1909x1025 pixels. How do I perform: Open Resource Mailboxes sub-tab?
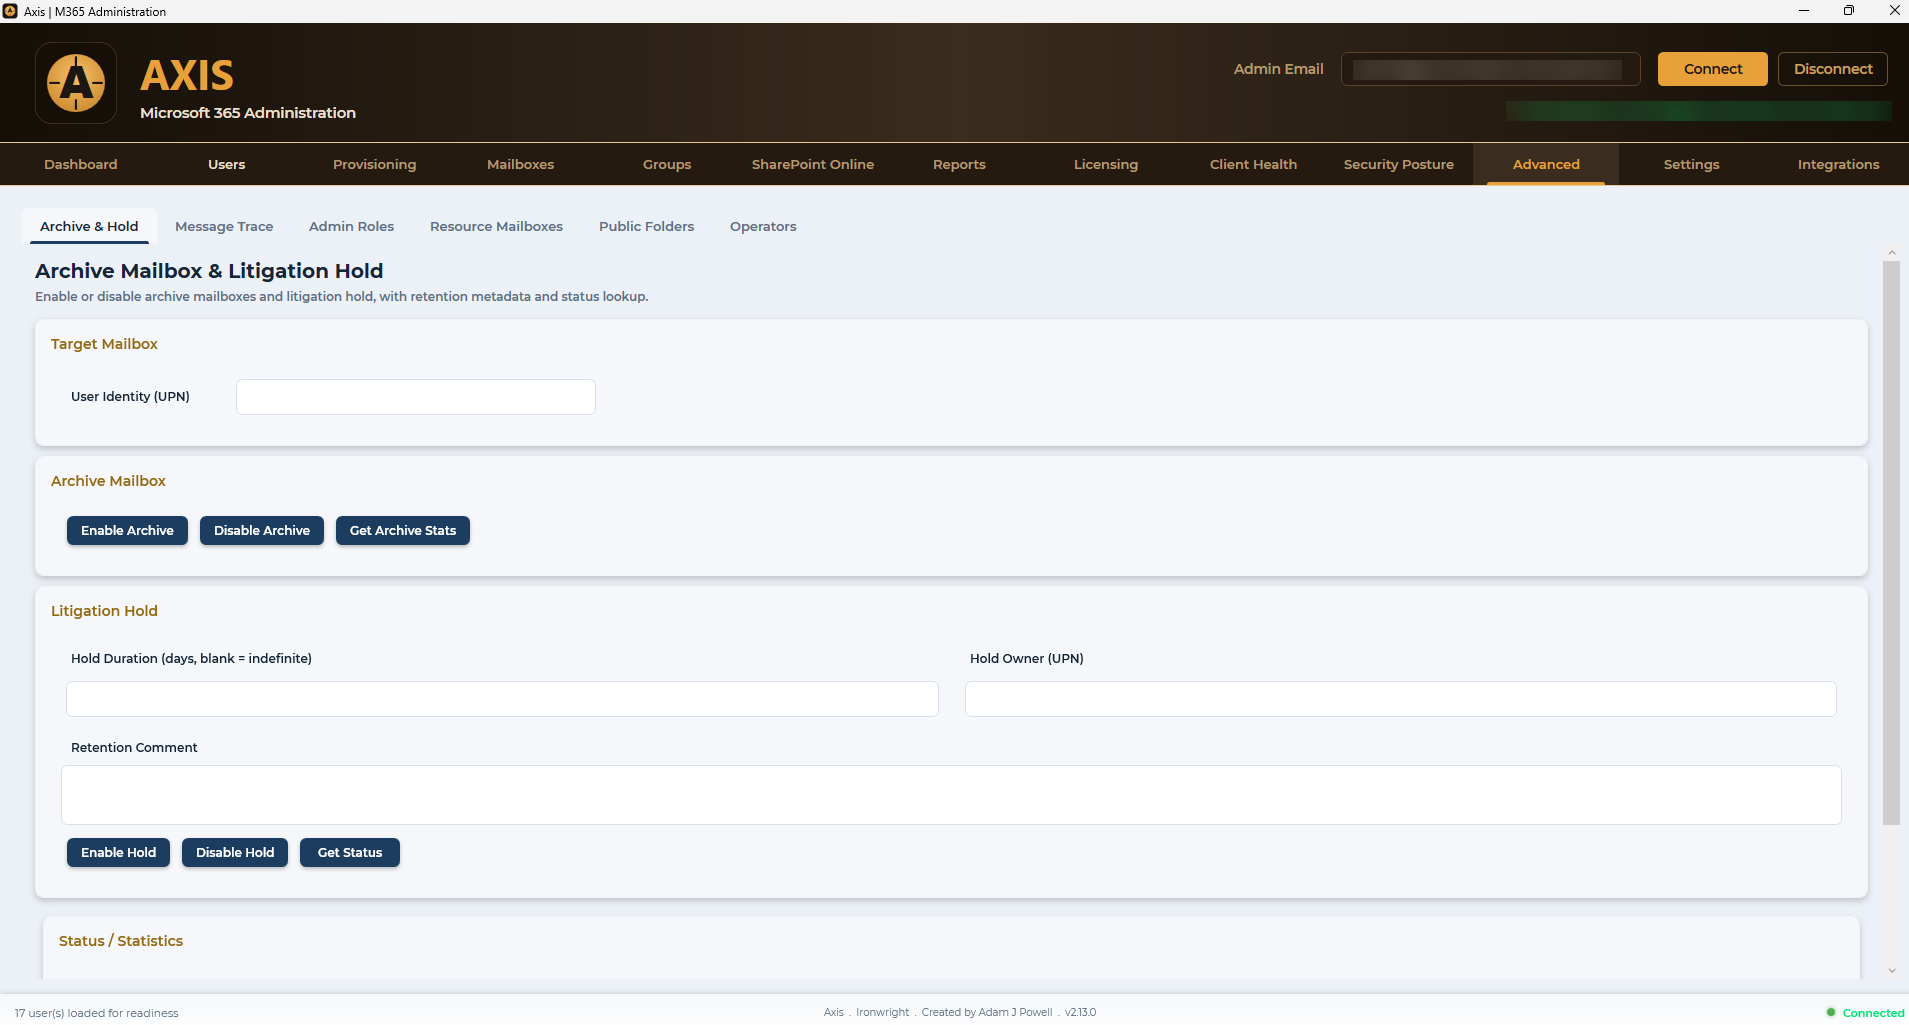pos(496,226)
